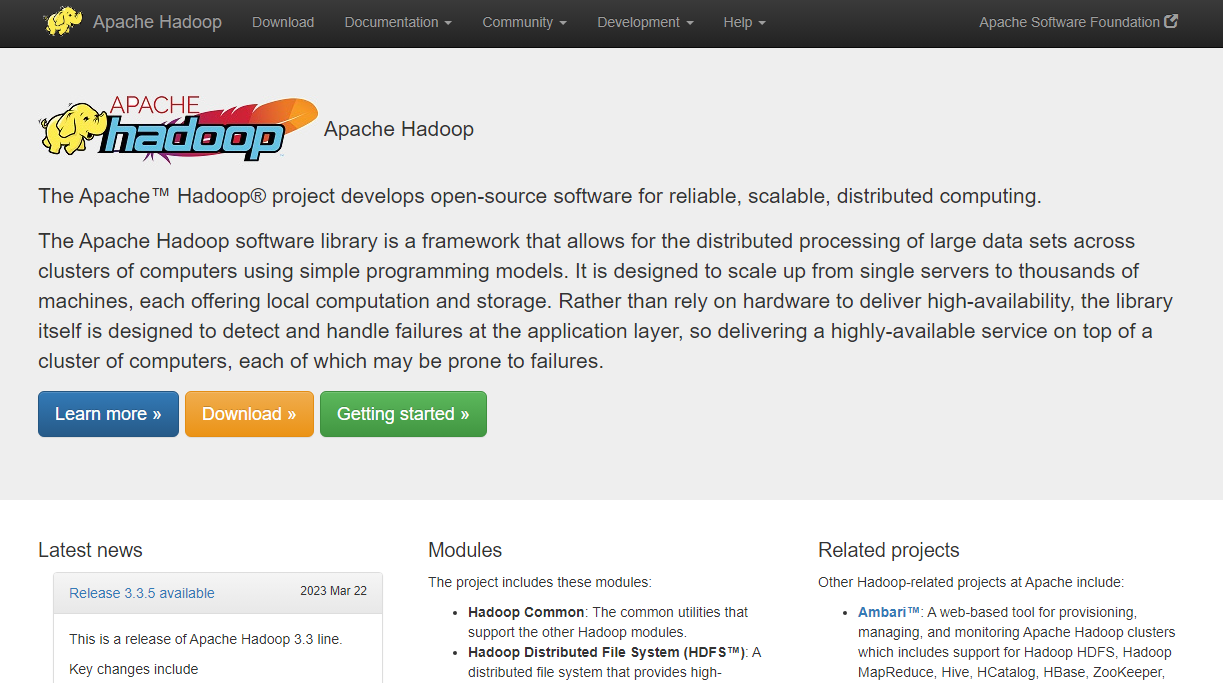The image size is (1223, 683).
Task: Click the Apache Hadoop title beside the logo
Action: pos(399,129)
